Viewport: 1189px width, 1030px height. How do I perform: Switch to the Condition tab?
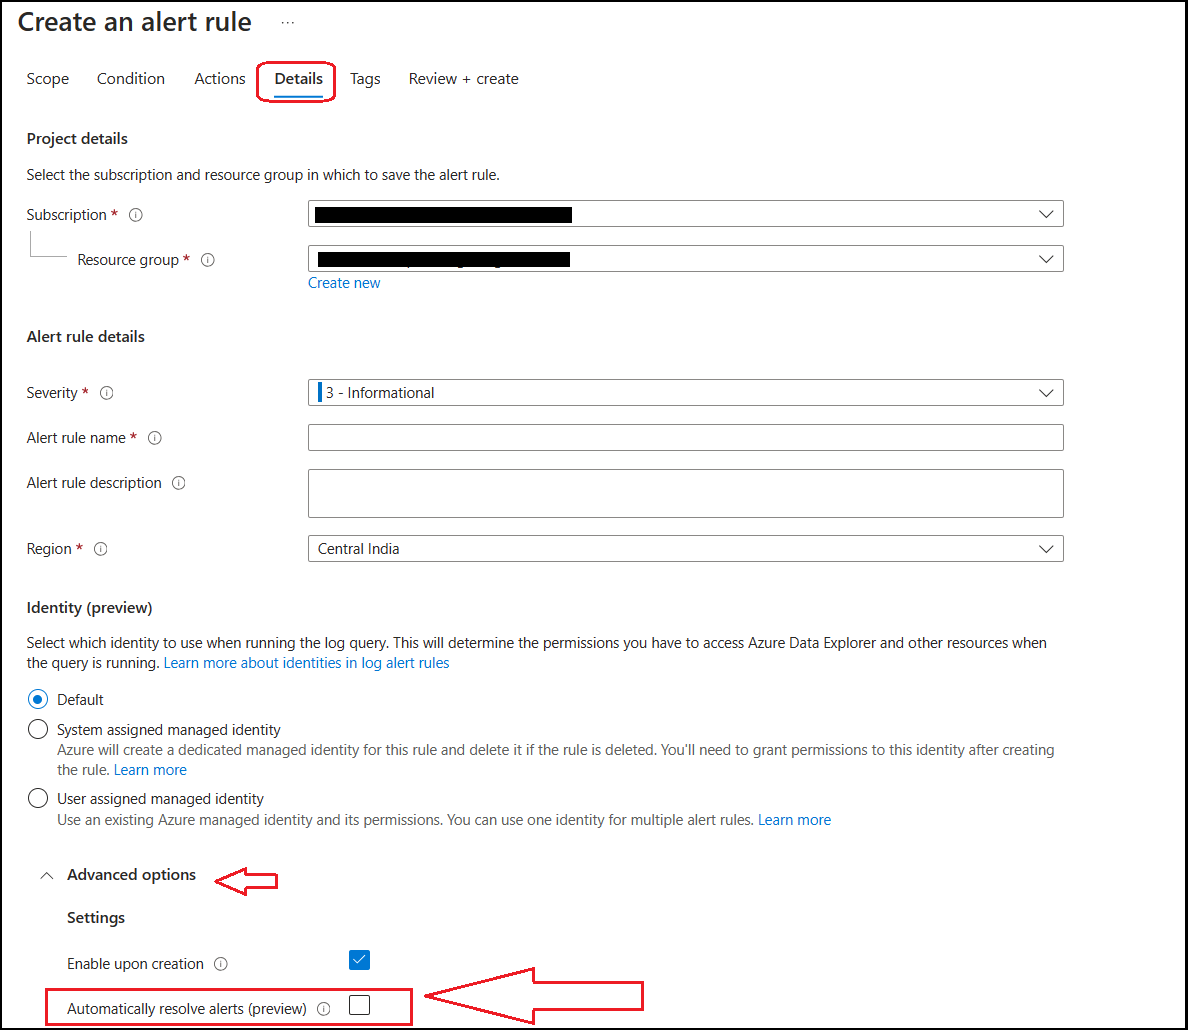(x=131, y=78)
